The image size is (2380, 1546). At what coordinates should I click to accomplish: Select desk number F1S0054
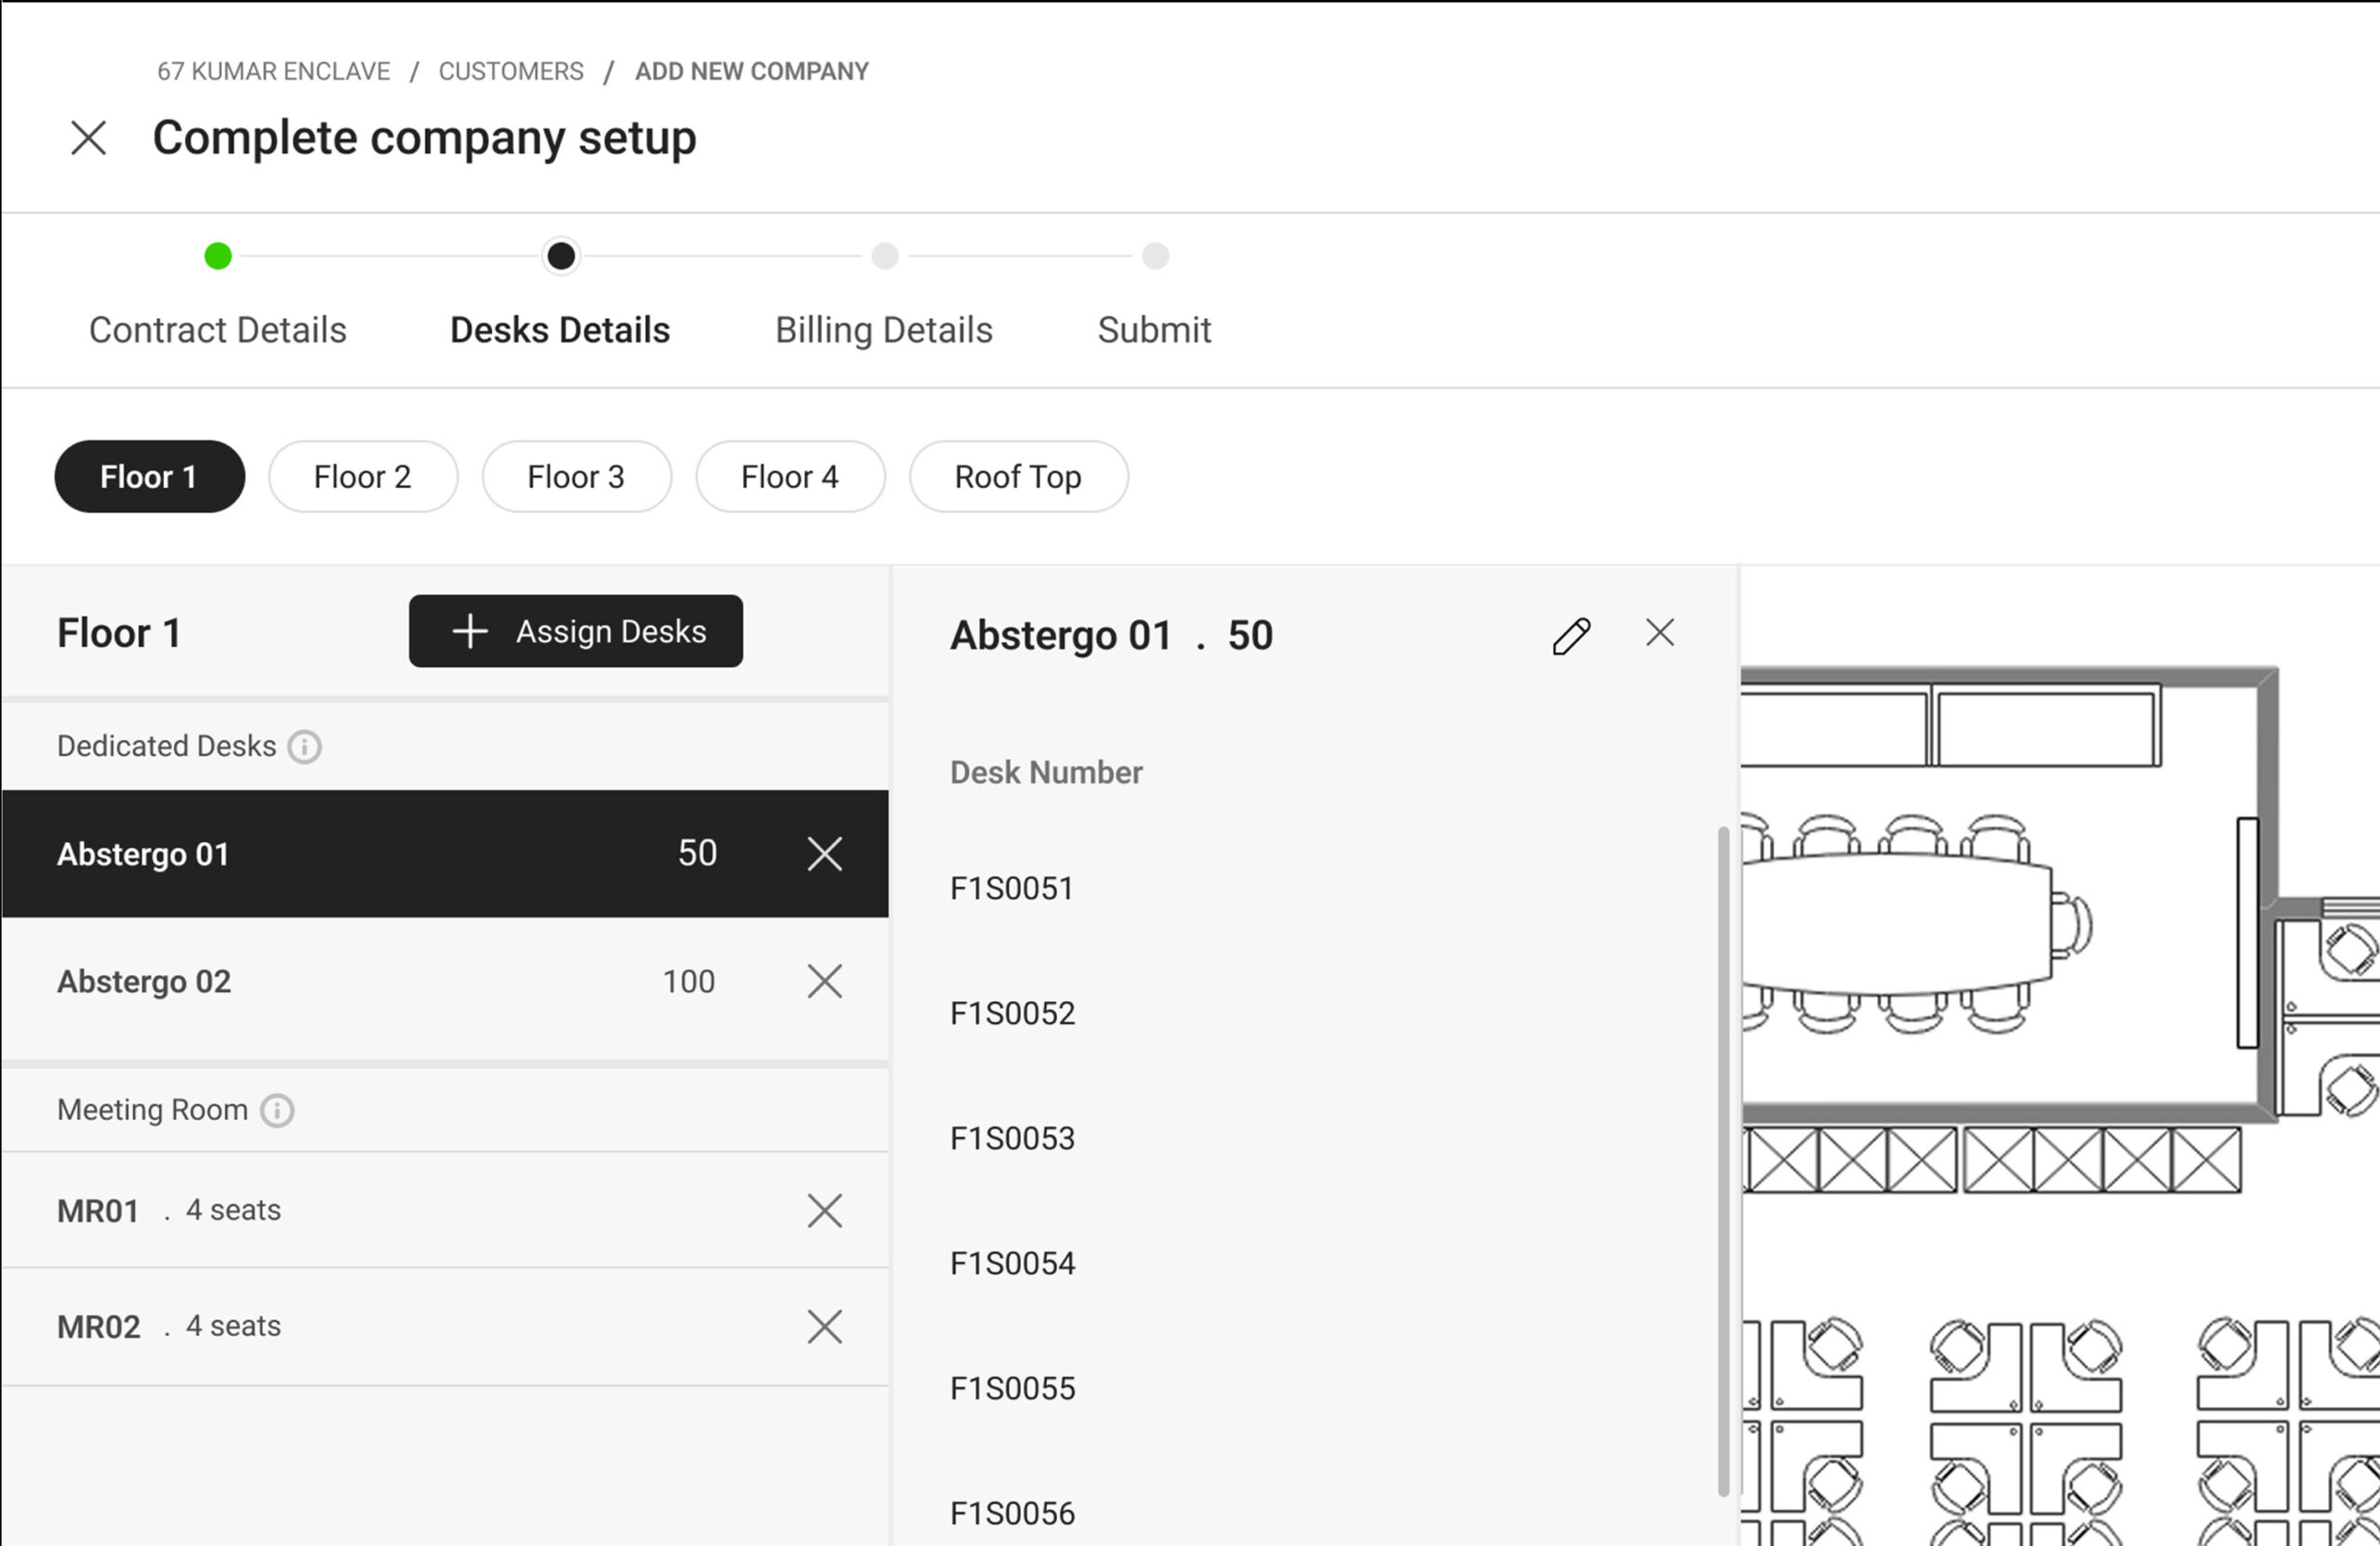click(1013, 1264)
